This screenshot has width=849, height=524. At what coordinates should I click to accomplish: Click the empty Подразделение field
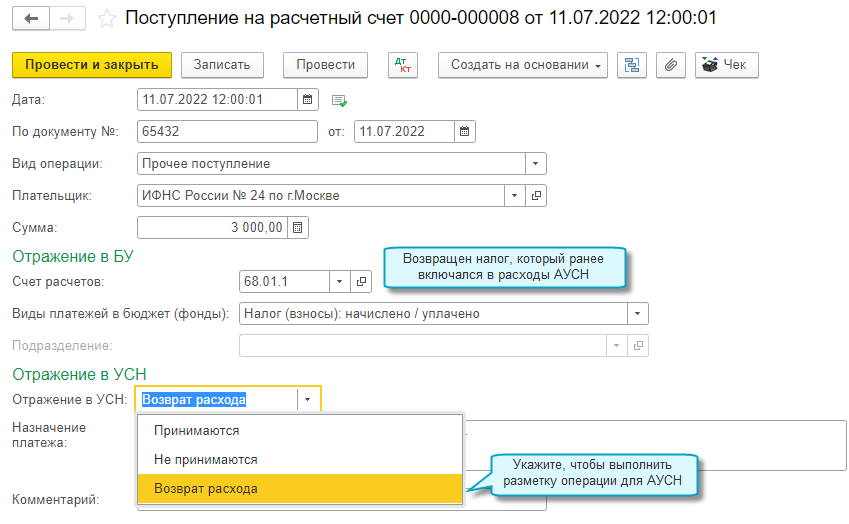click(422, 345)
